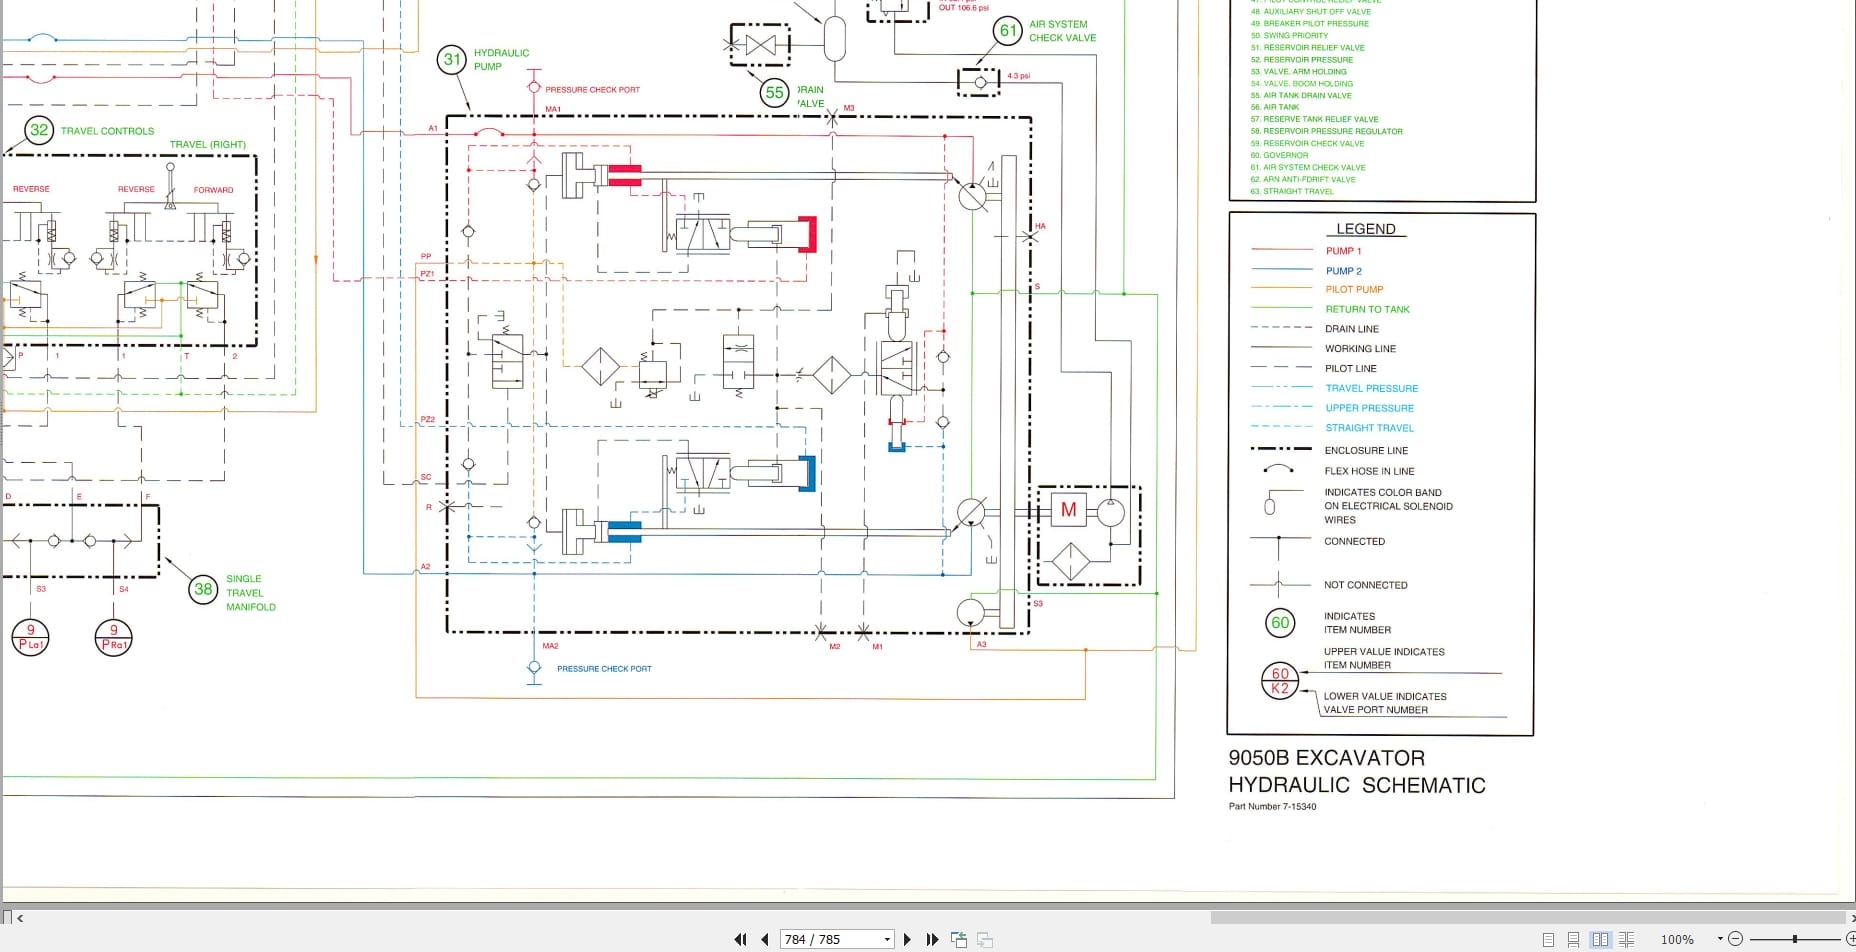Open the page number dropdown
The width and height of the screenshot is (1856, 952).
click(886, 940)
